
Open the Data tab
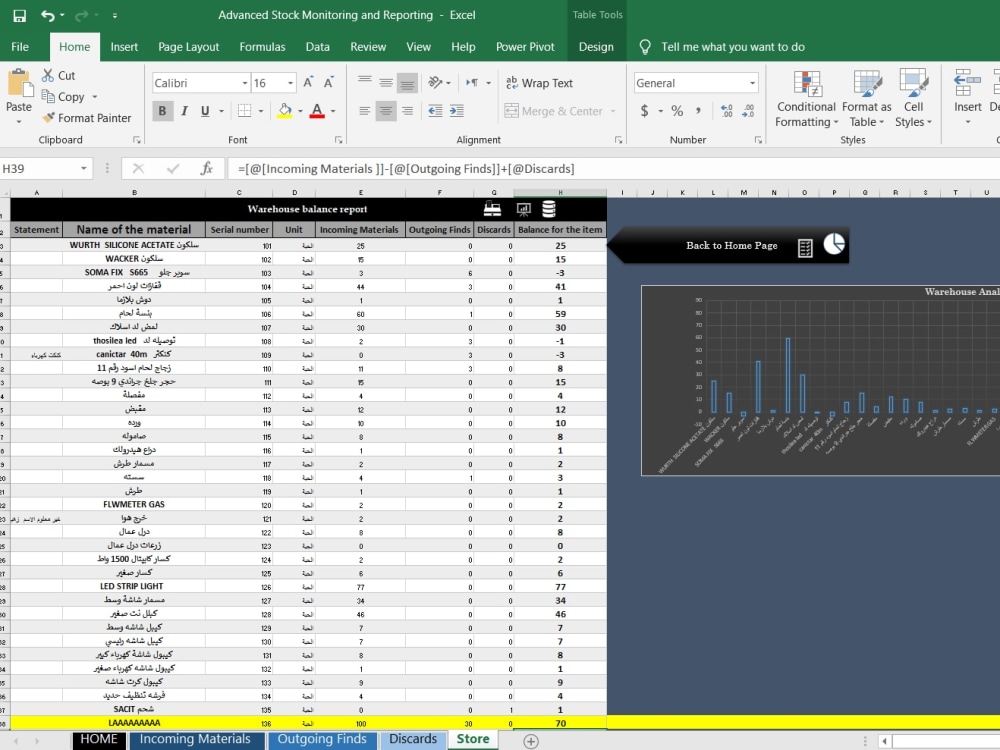(x=318, y=47)
